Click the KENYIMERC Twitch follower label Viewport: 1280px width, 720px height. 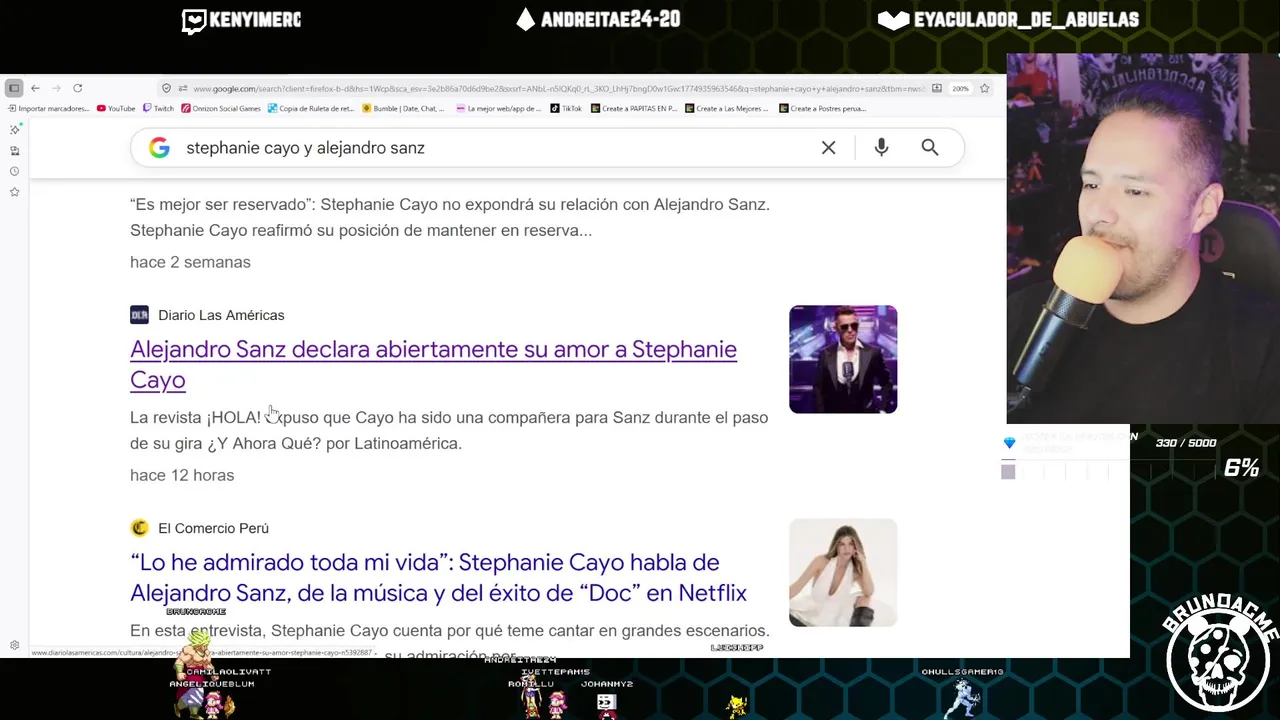(x=241, y=20)
